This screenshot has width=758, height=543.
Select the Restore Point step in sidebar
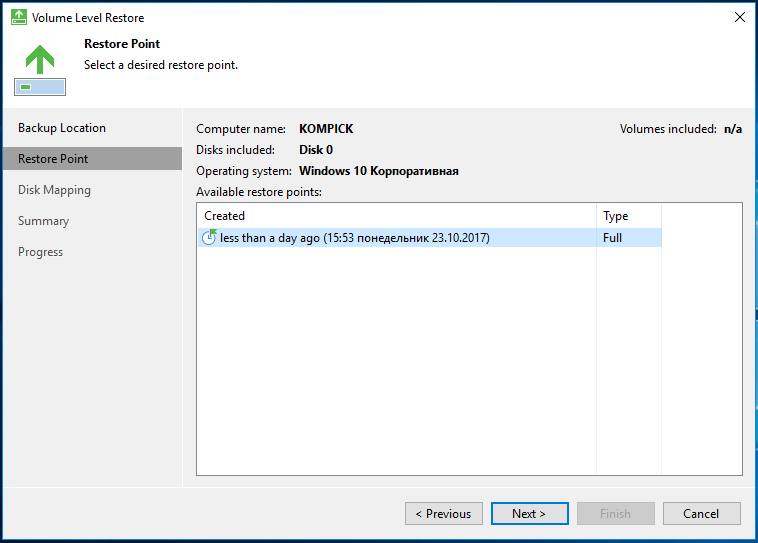pyautogui.click(x=53, y=159)
